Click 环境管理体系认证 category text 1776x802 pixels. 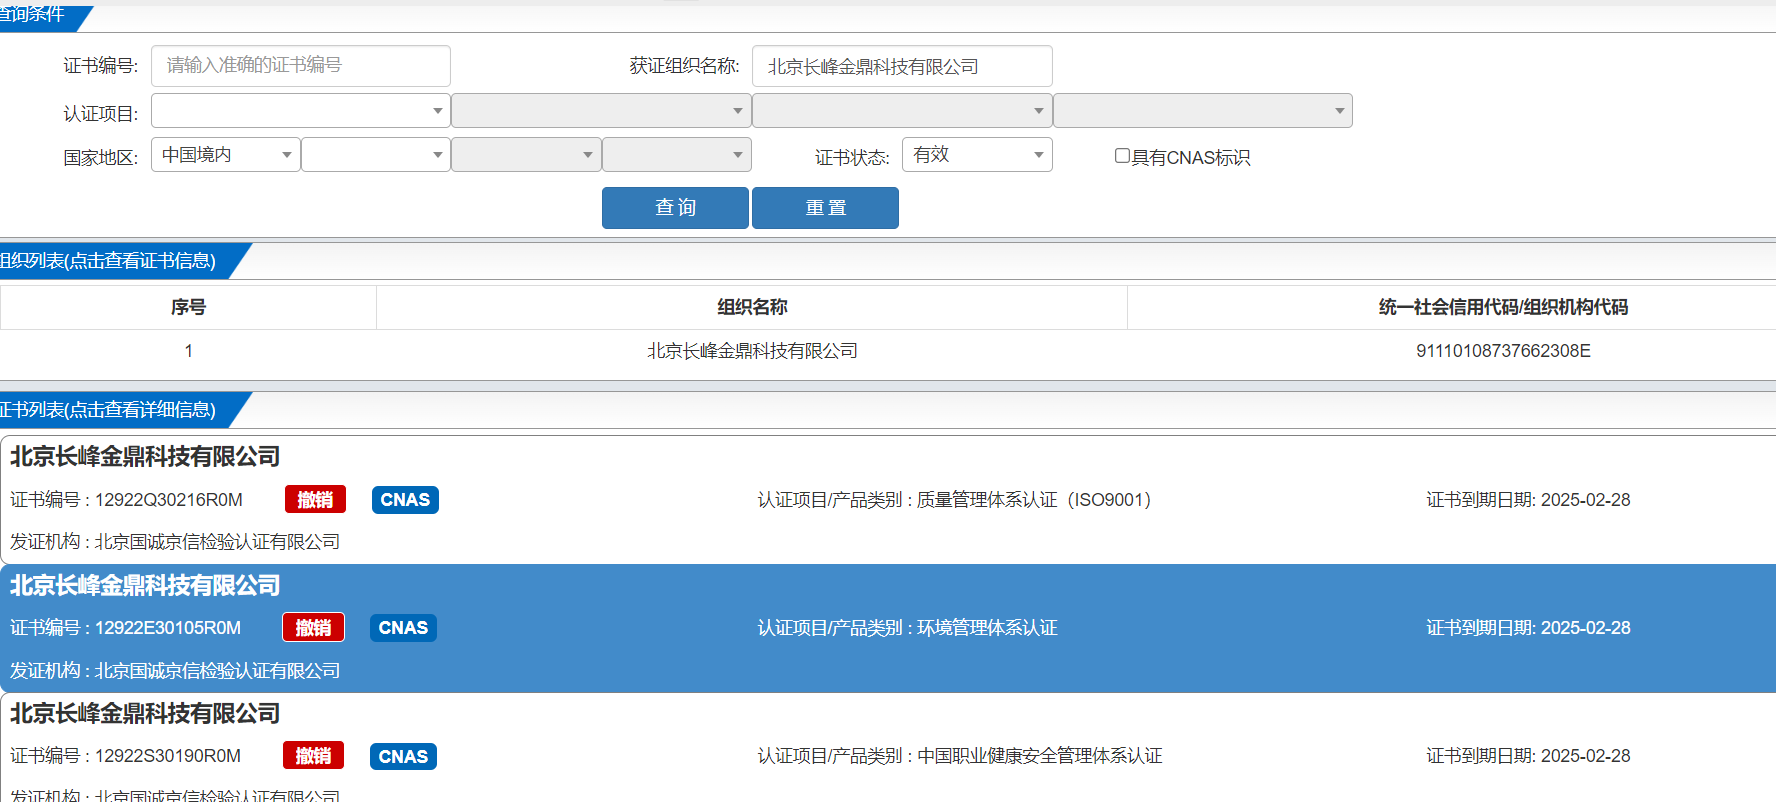[987, 628]
